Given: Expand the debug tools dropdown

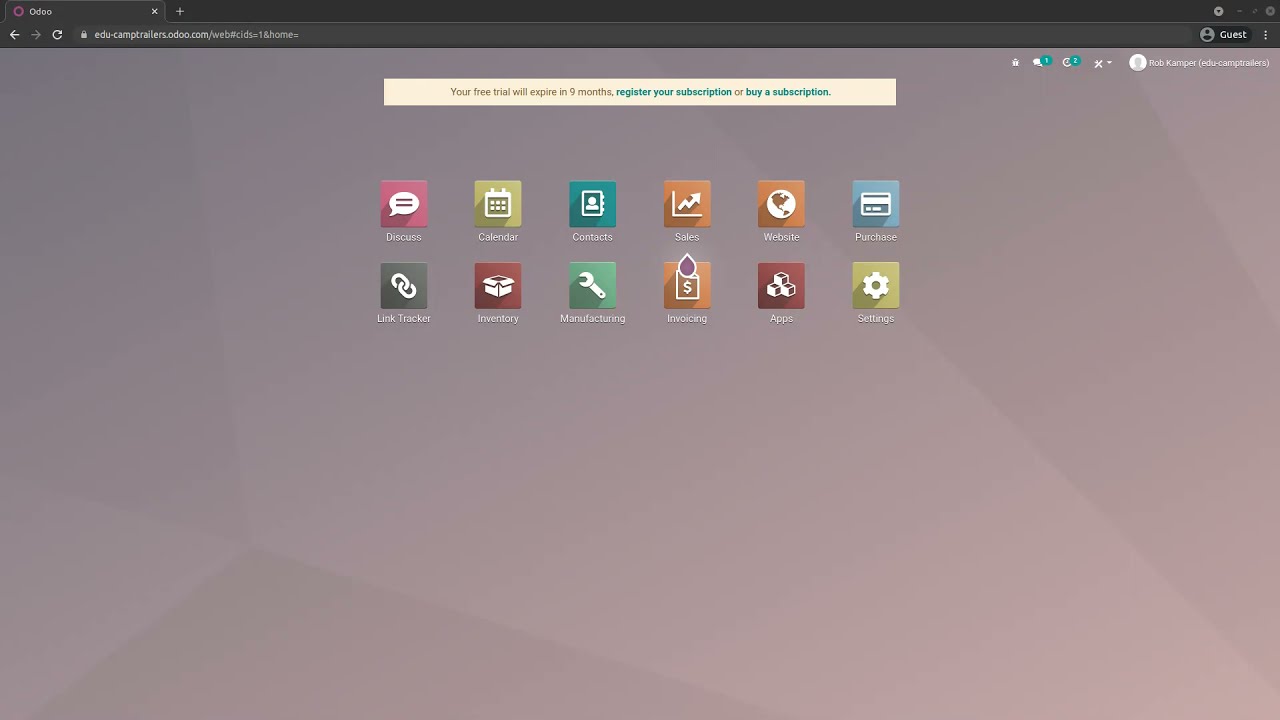Looking at the screenshot, I should point(1102,63).
